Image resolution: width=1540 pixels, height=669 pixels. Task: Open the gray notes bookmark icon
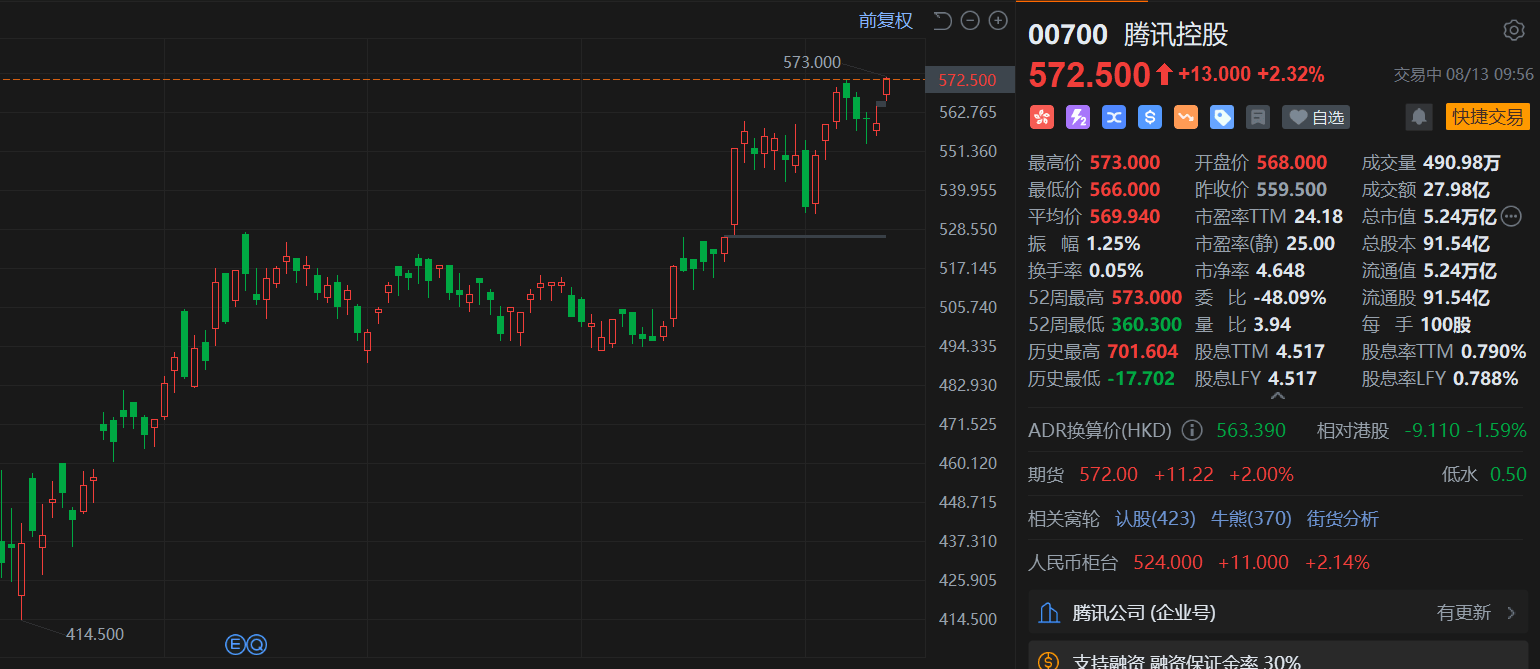pos(1258,117)
